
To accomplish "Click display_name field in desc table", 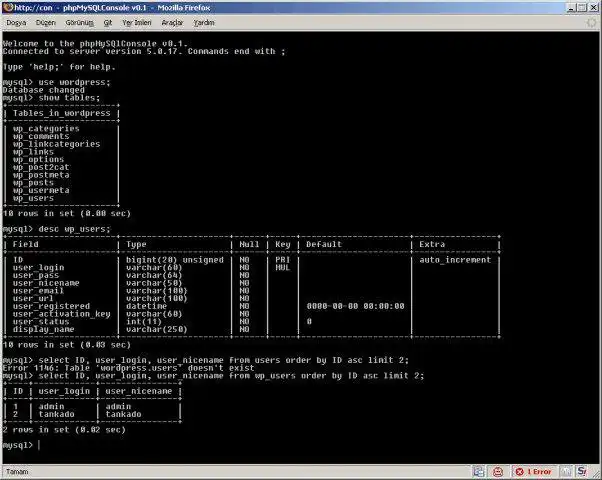I will 43,329.
